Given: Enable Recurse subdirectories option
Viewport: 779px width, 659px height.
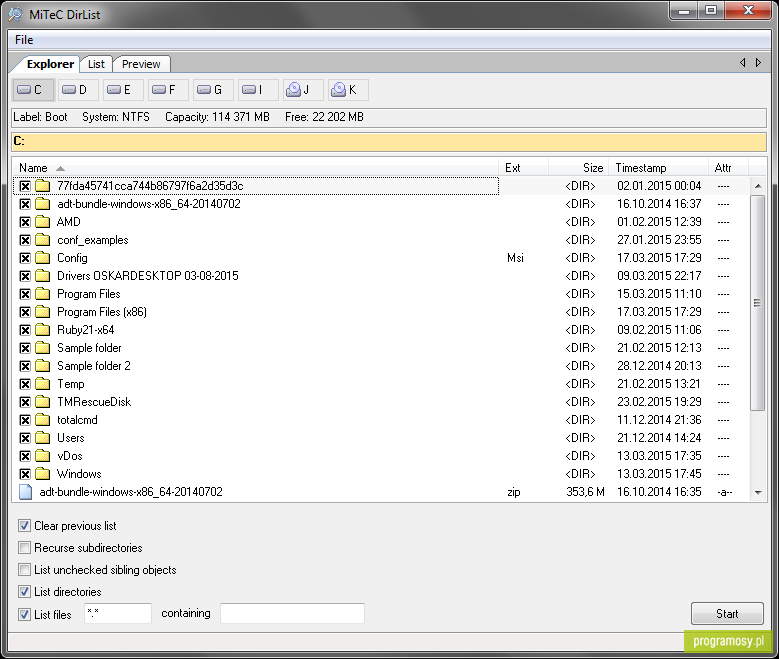Looking at the screenshot, I should point(24,548).
